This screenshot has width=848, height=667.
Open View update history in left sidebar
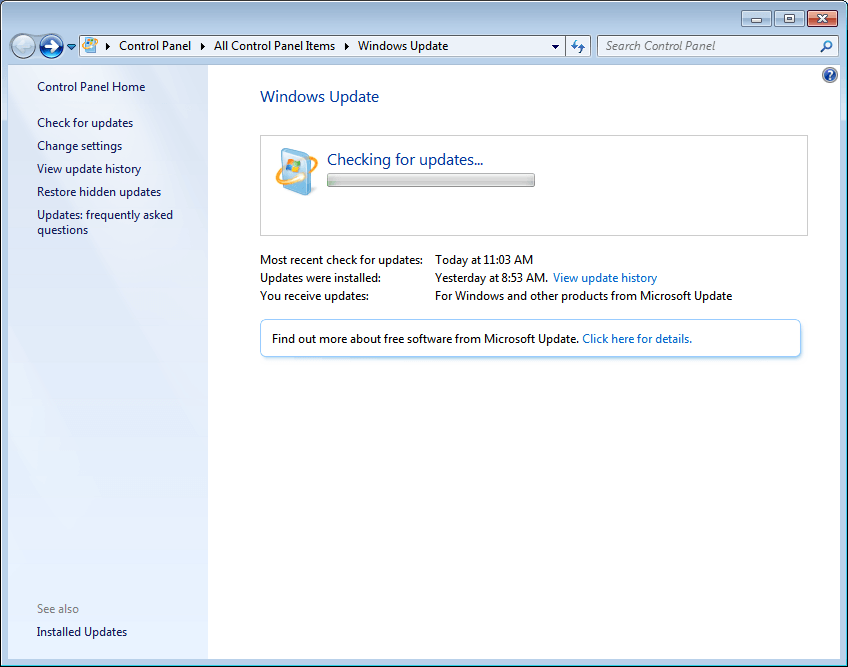[89, 169]
